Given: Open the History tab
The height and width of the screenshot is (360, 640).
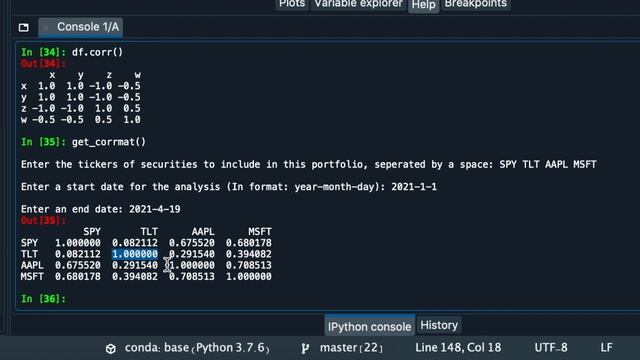Looking at the screenshot, I should point(439,325).
